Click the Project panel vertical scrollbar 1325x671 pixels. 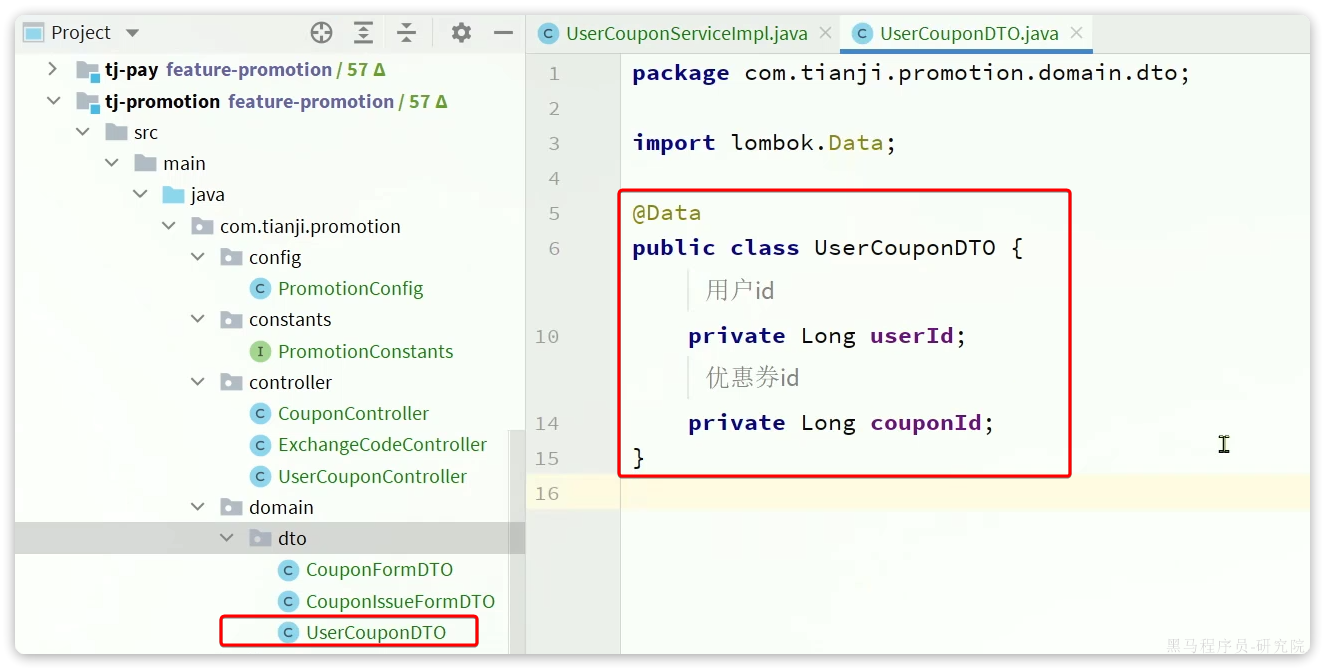point(516,540)
